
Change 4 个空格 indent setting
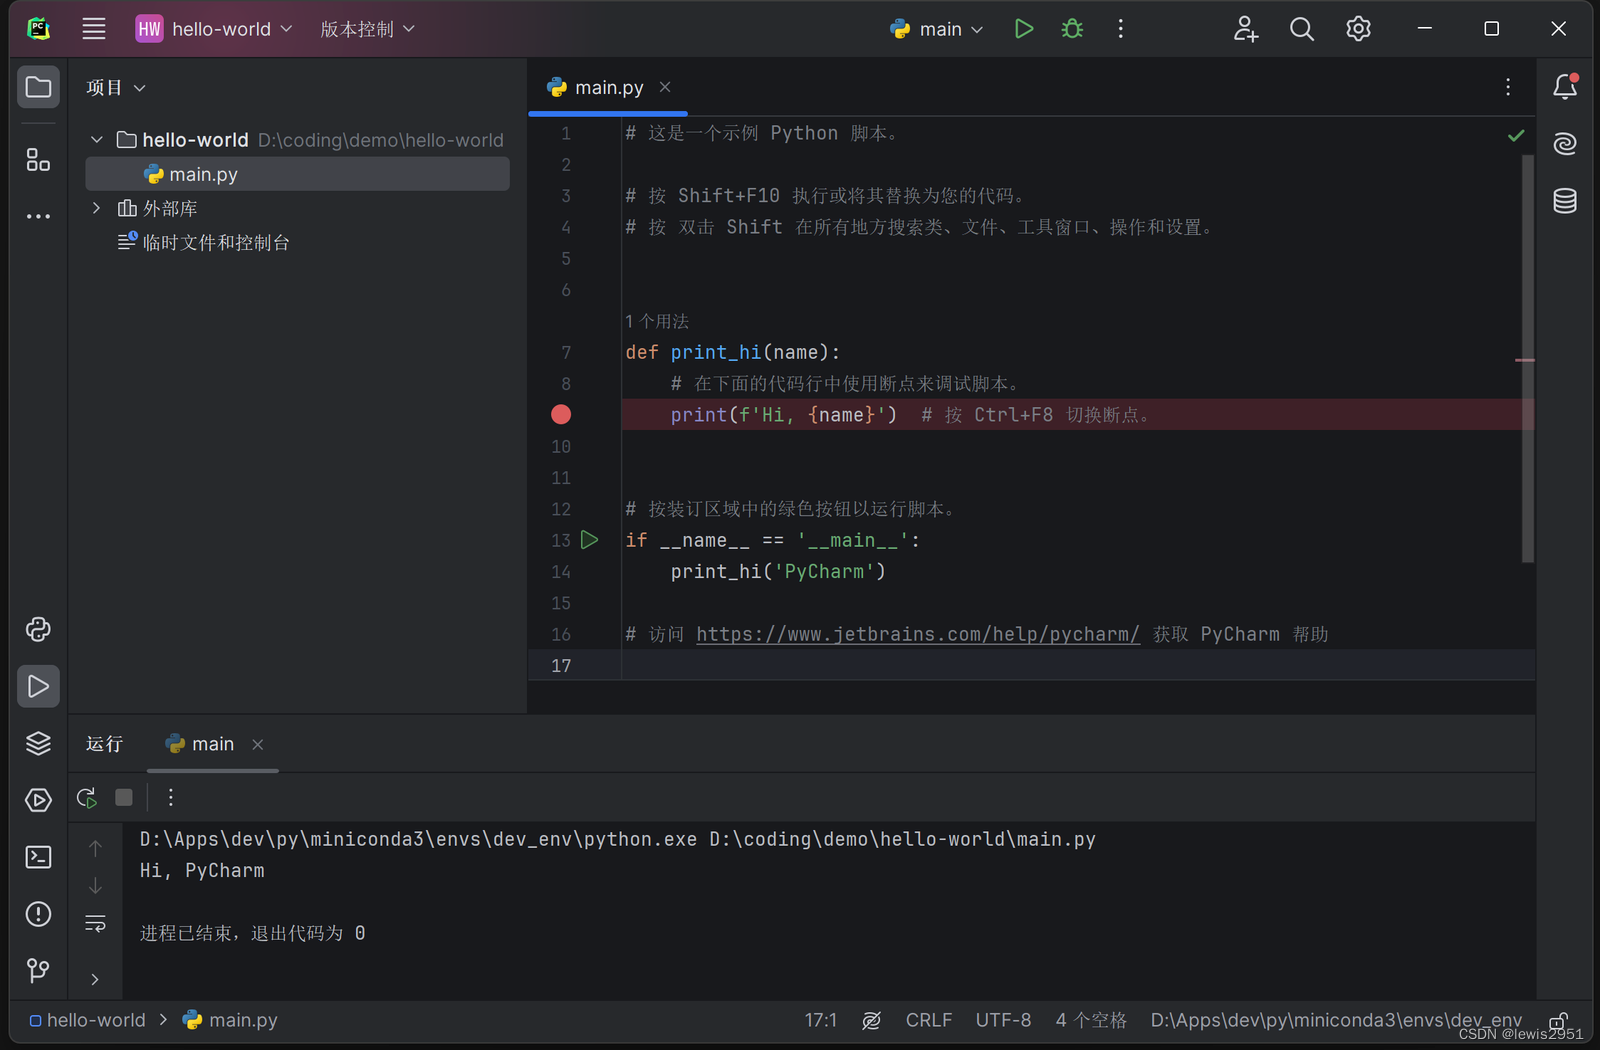pyautogui.click(x=1091, y=1020)
